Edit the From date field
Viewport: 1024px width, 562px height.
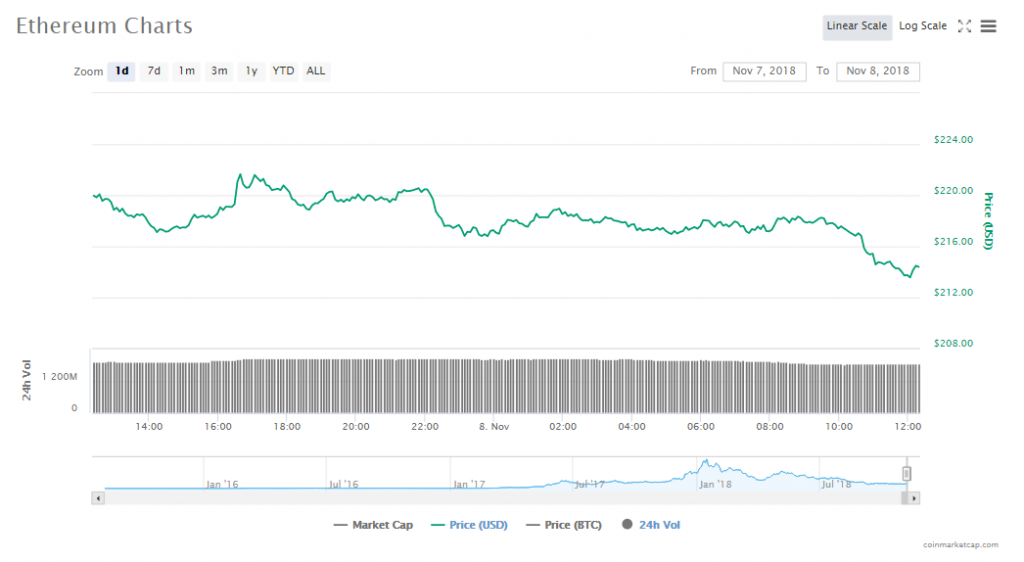click(x=764, y=71)
